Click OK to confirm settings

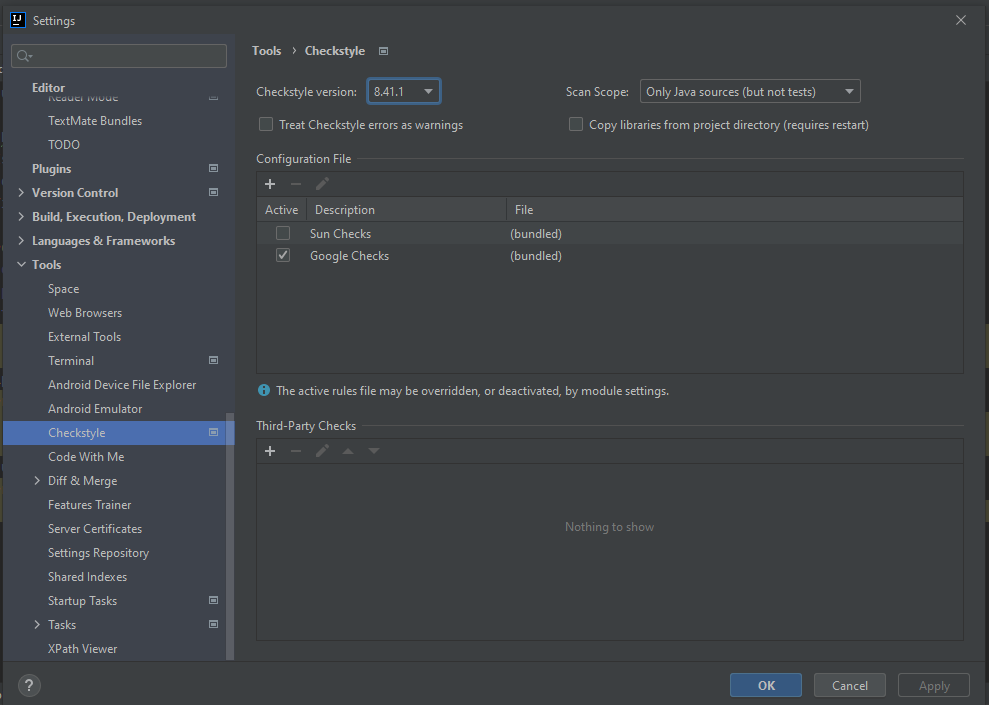coord(766,685)
